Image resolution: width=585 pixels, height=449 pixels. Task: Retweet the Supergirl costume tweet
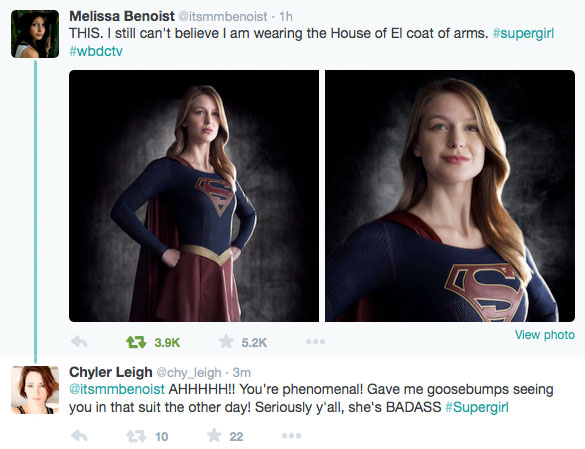(136, 342)
